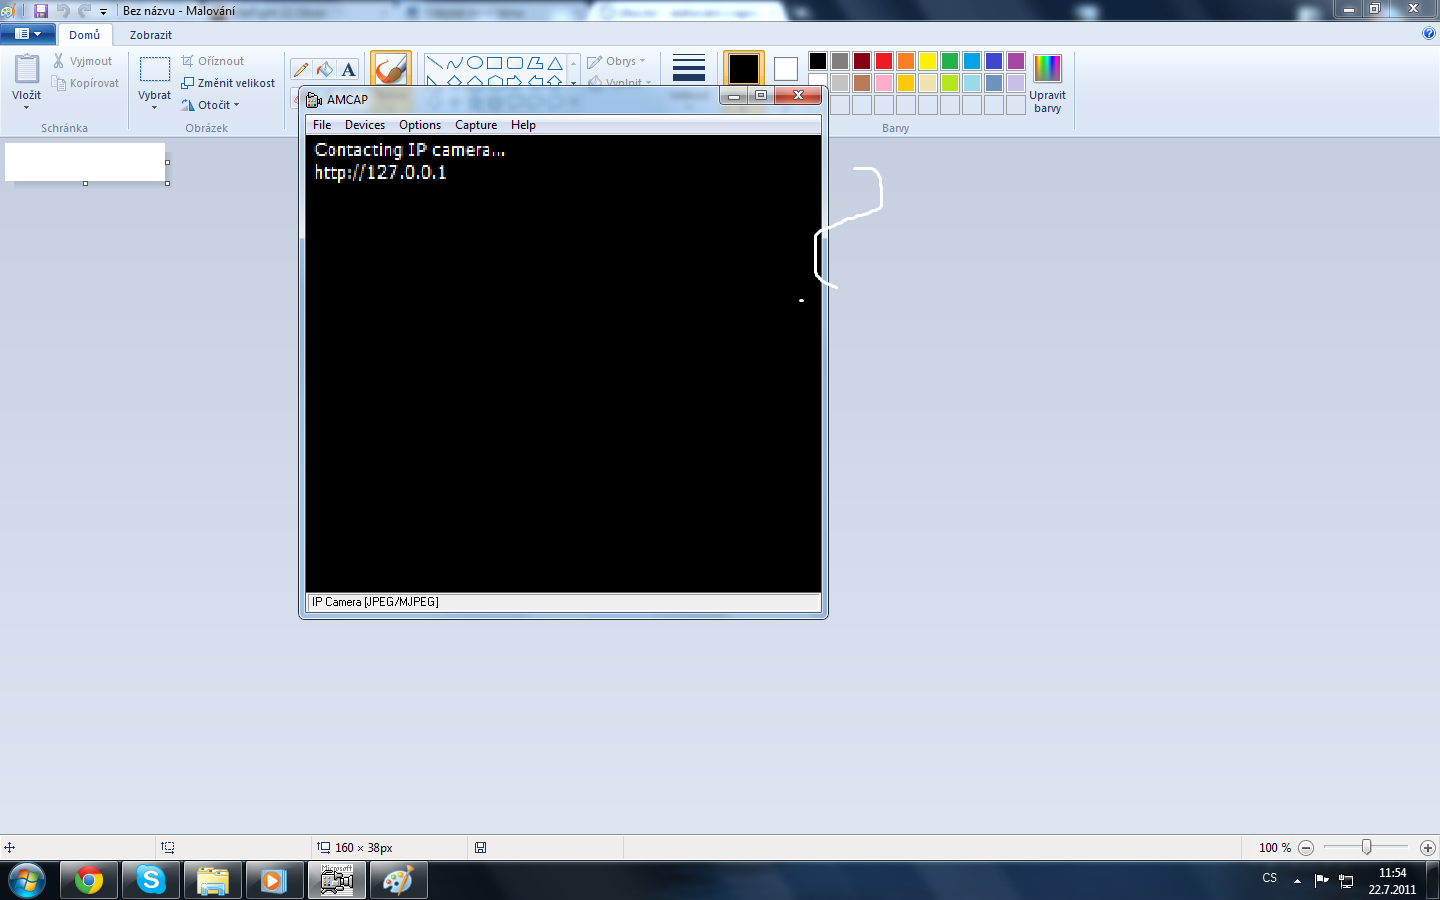Select the white Color 2 background box
The width and height of the screenshot is (1440, 900).
point(786,69)
